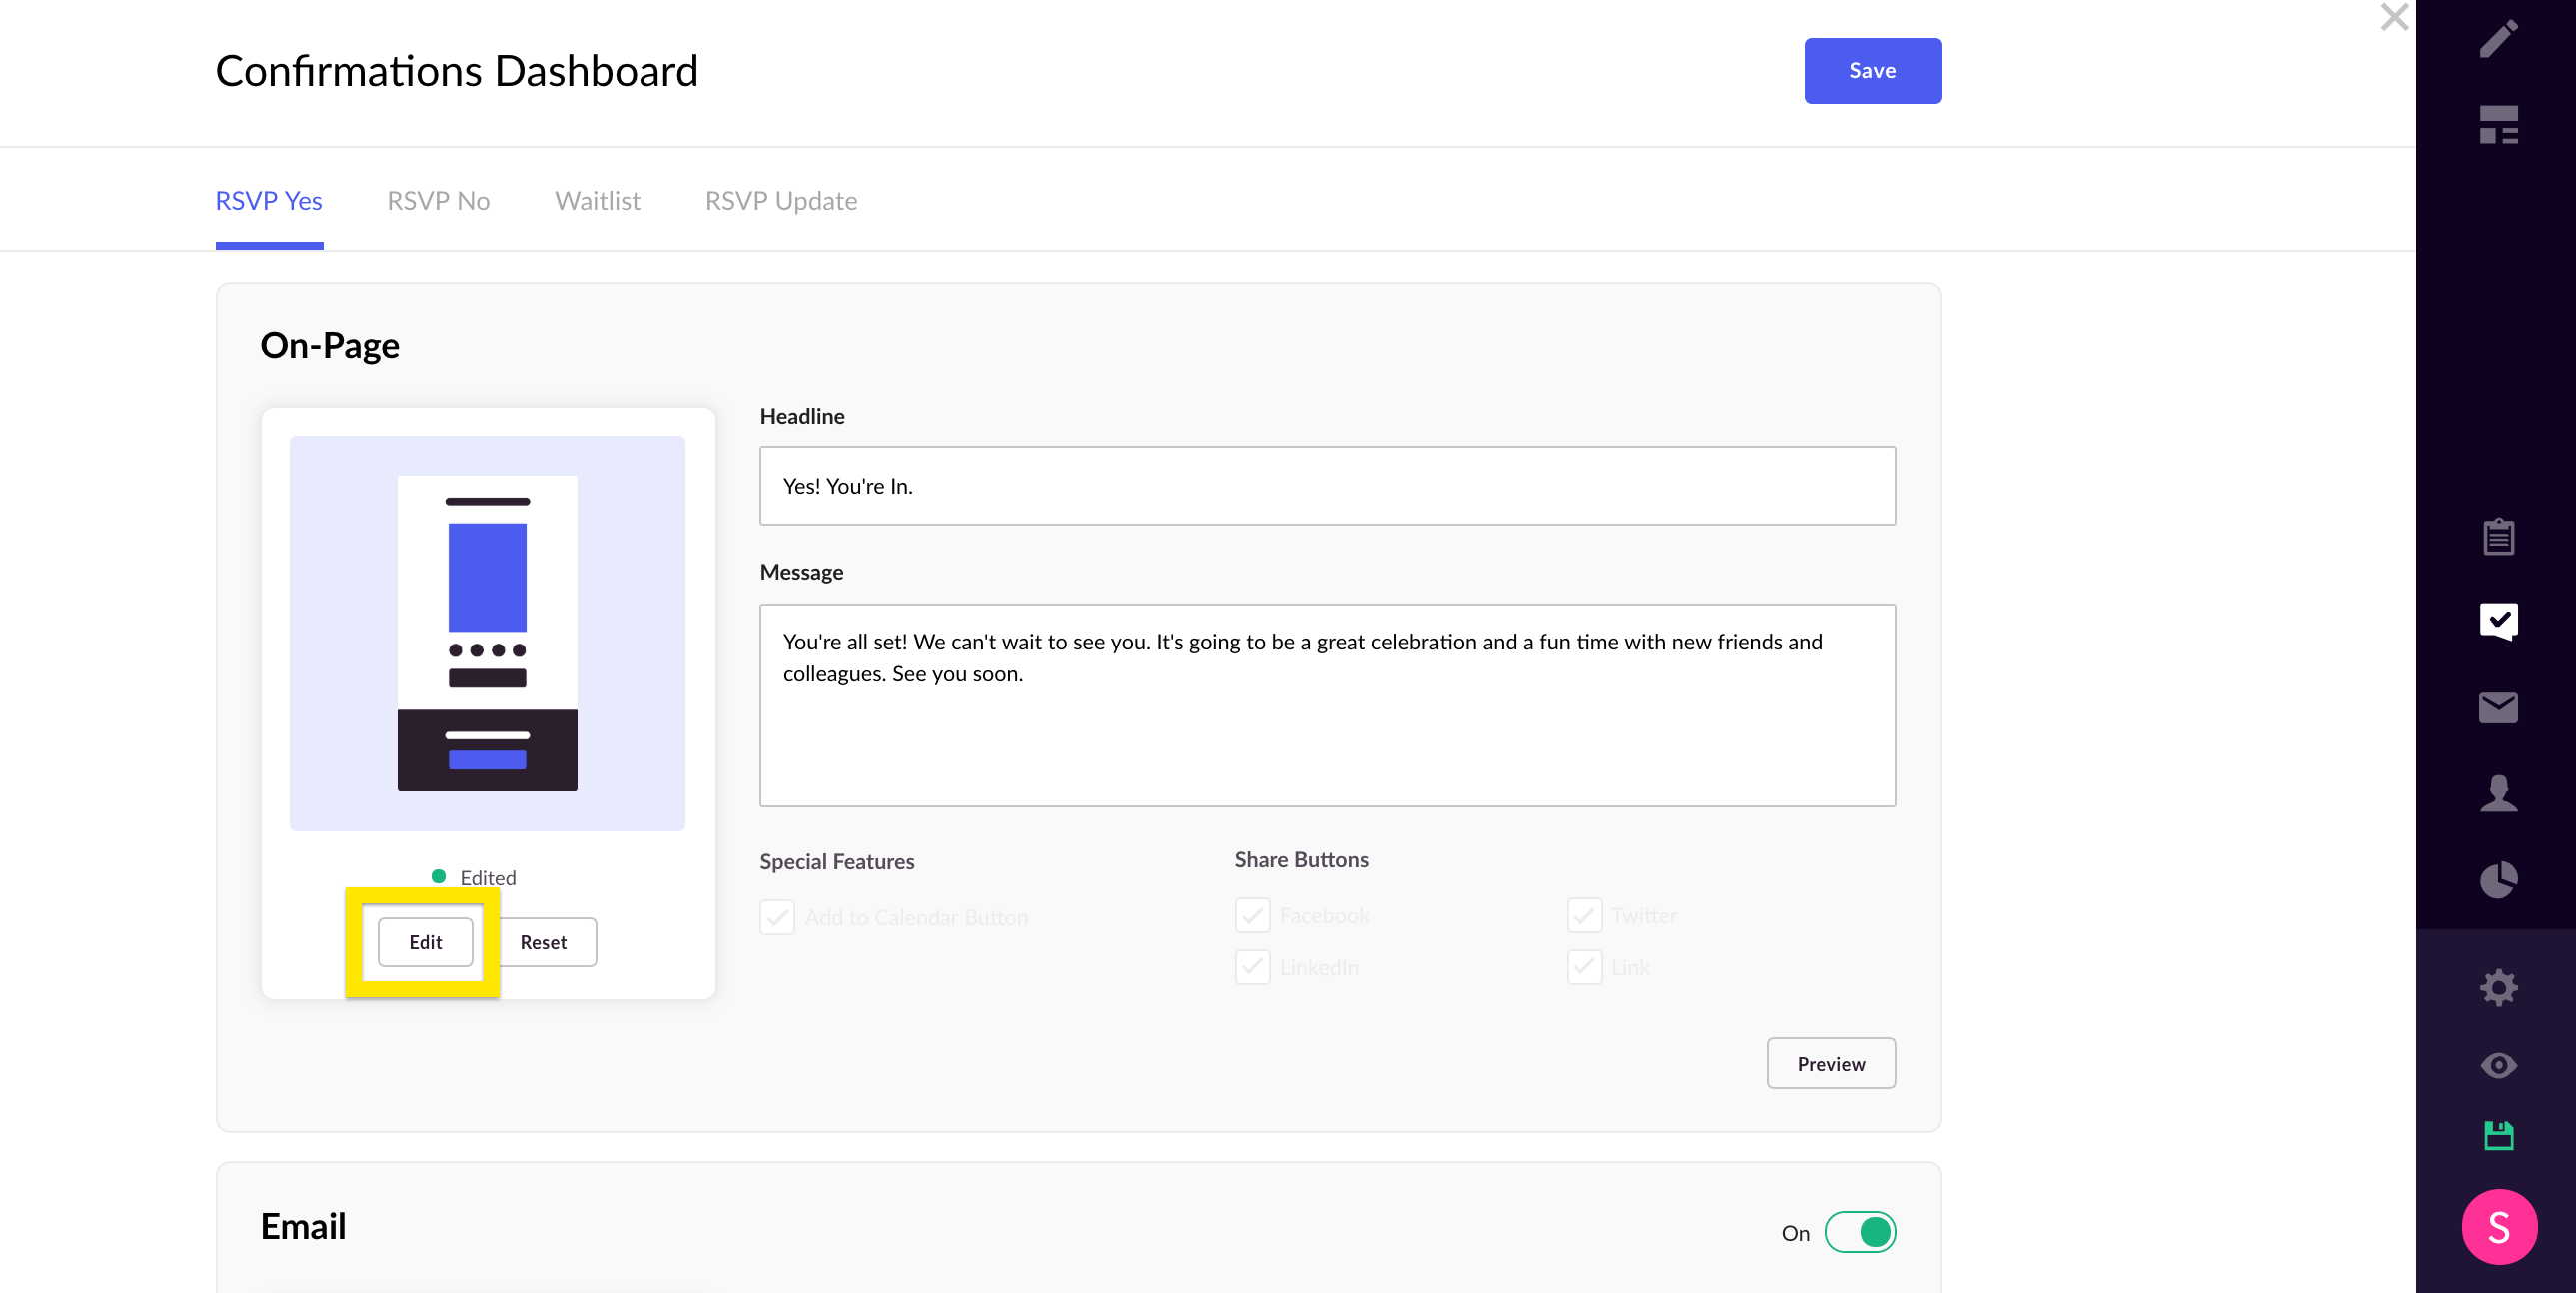Open the guest person icon in sidebar

tap(2498, 793)
